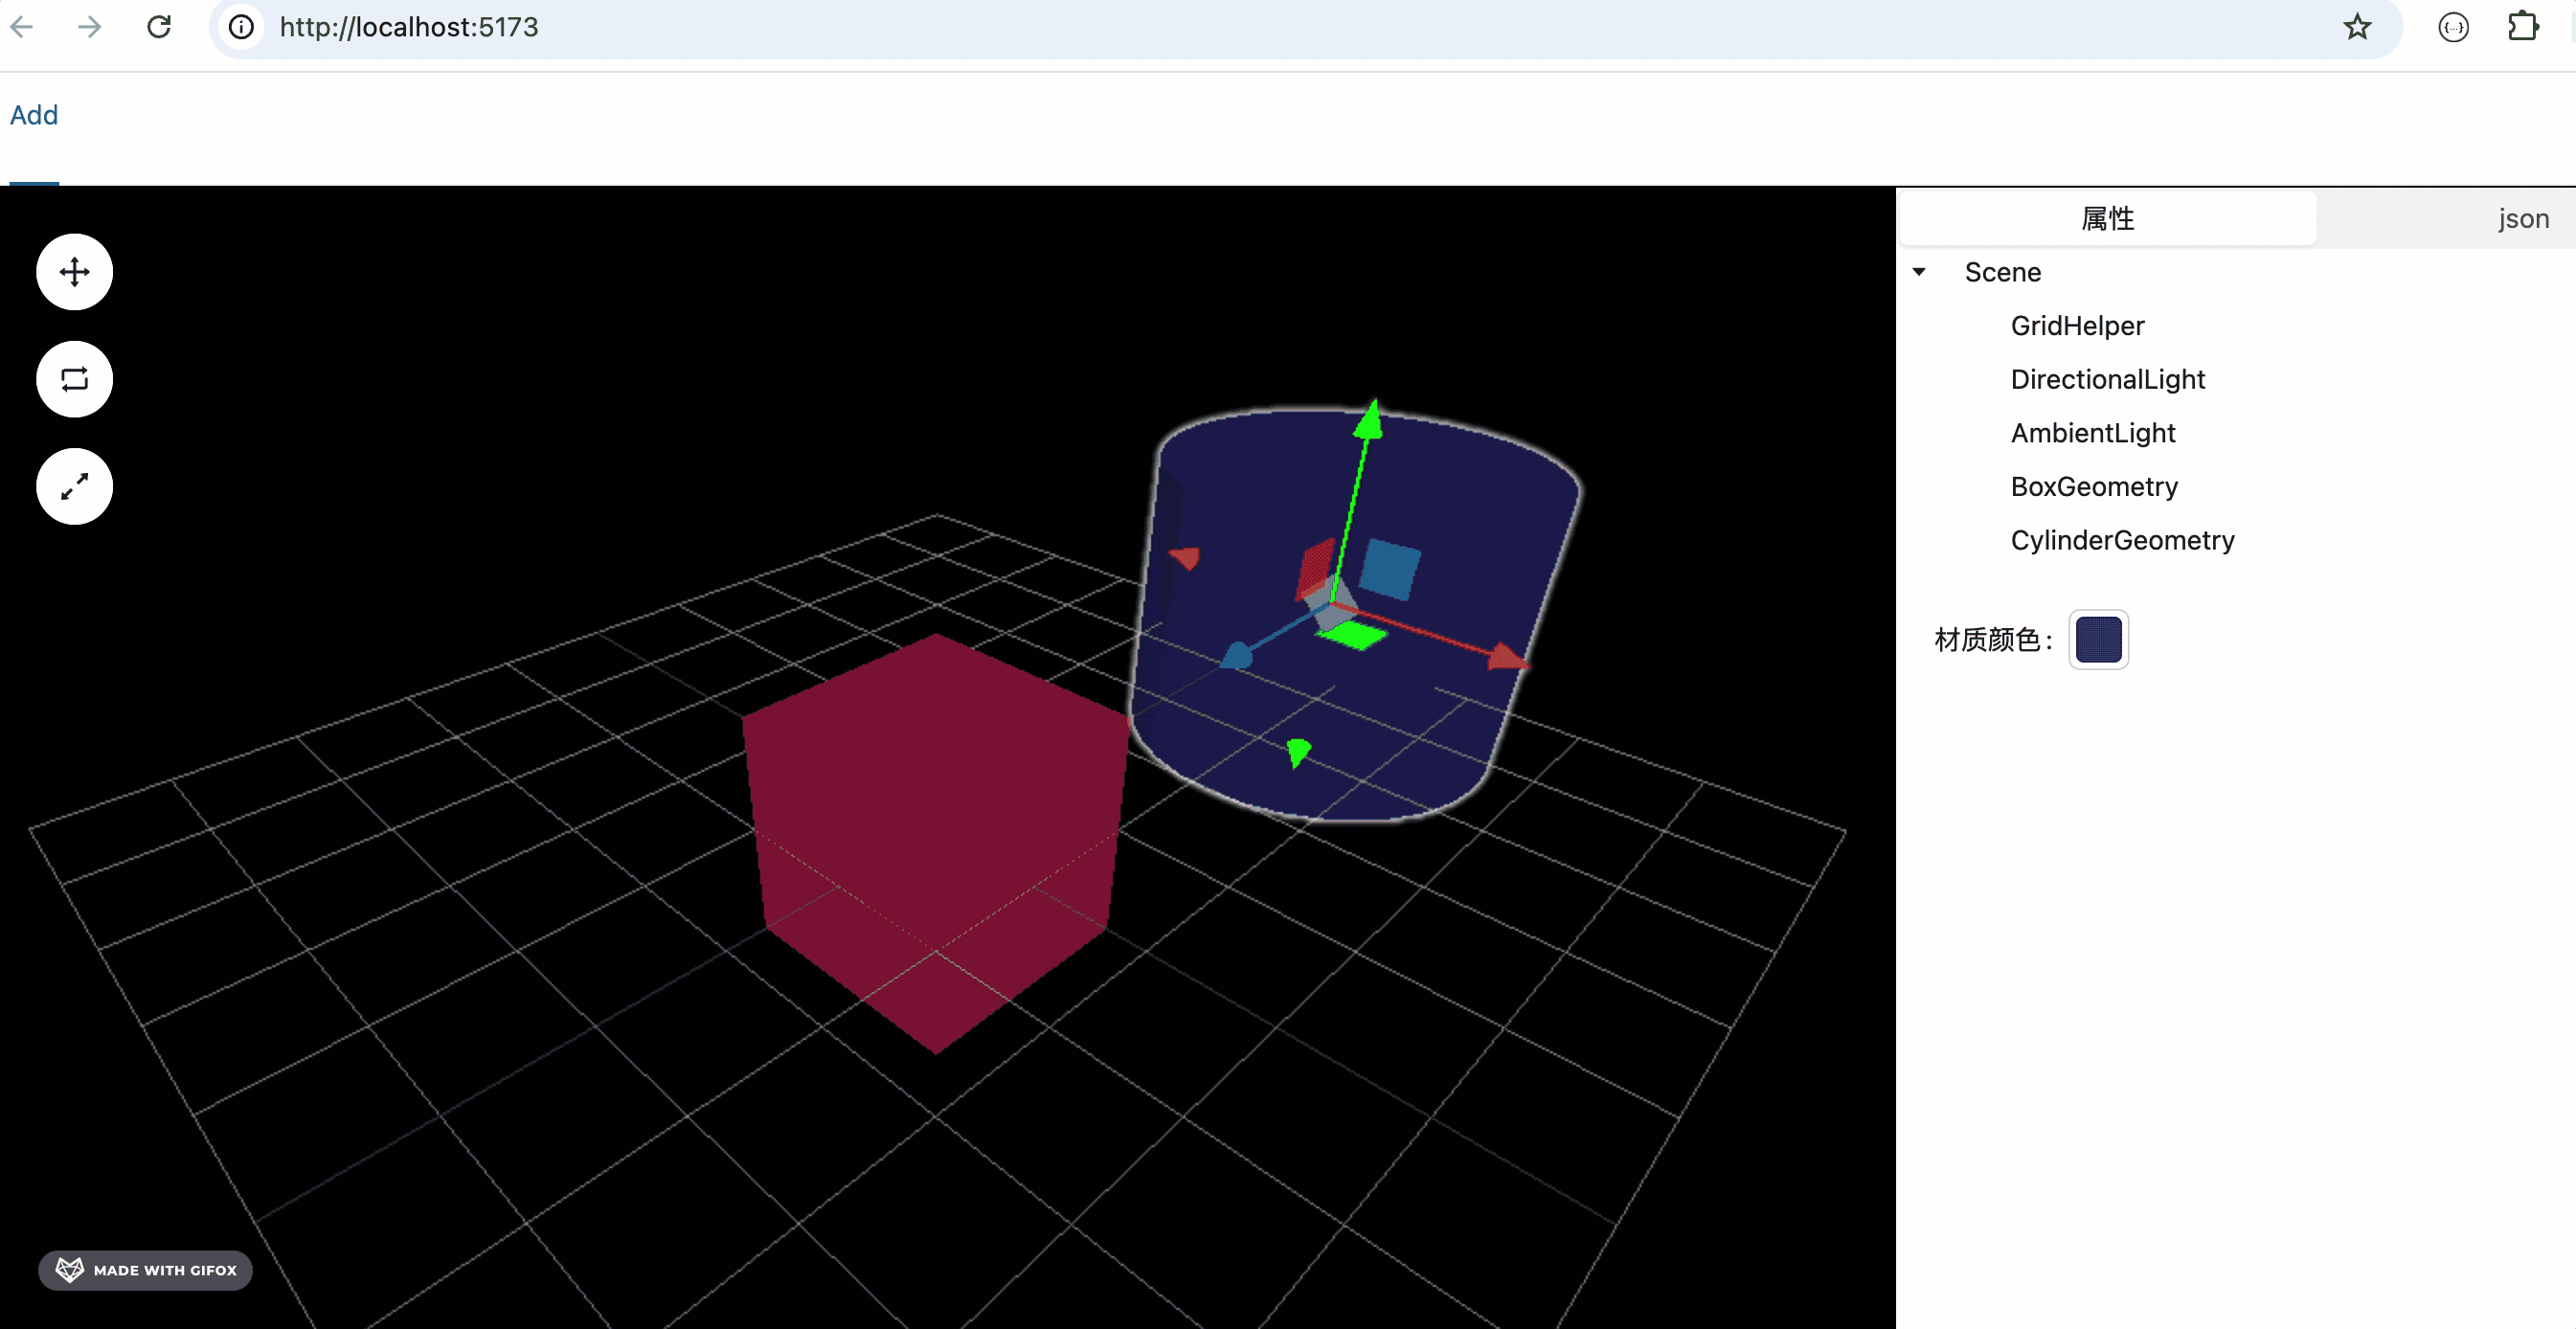Collapse the Scene tree node
Viewport: 2576px width, 1329px height.
1919,272
